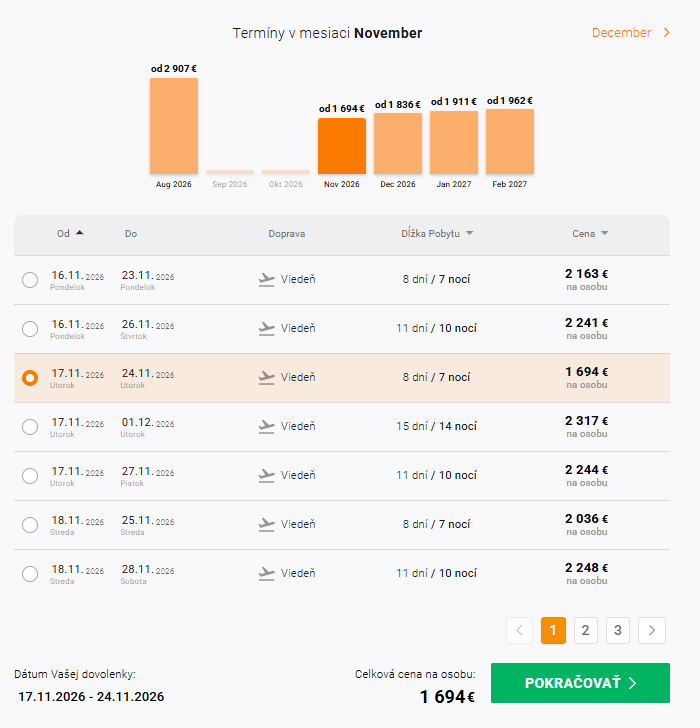
Task: Select the 18.11.–28.11. date radio button
Action: tap(30, 574)
